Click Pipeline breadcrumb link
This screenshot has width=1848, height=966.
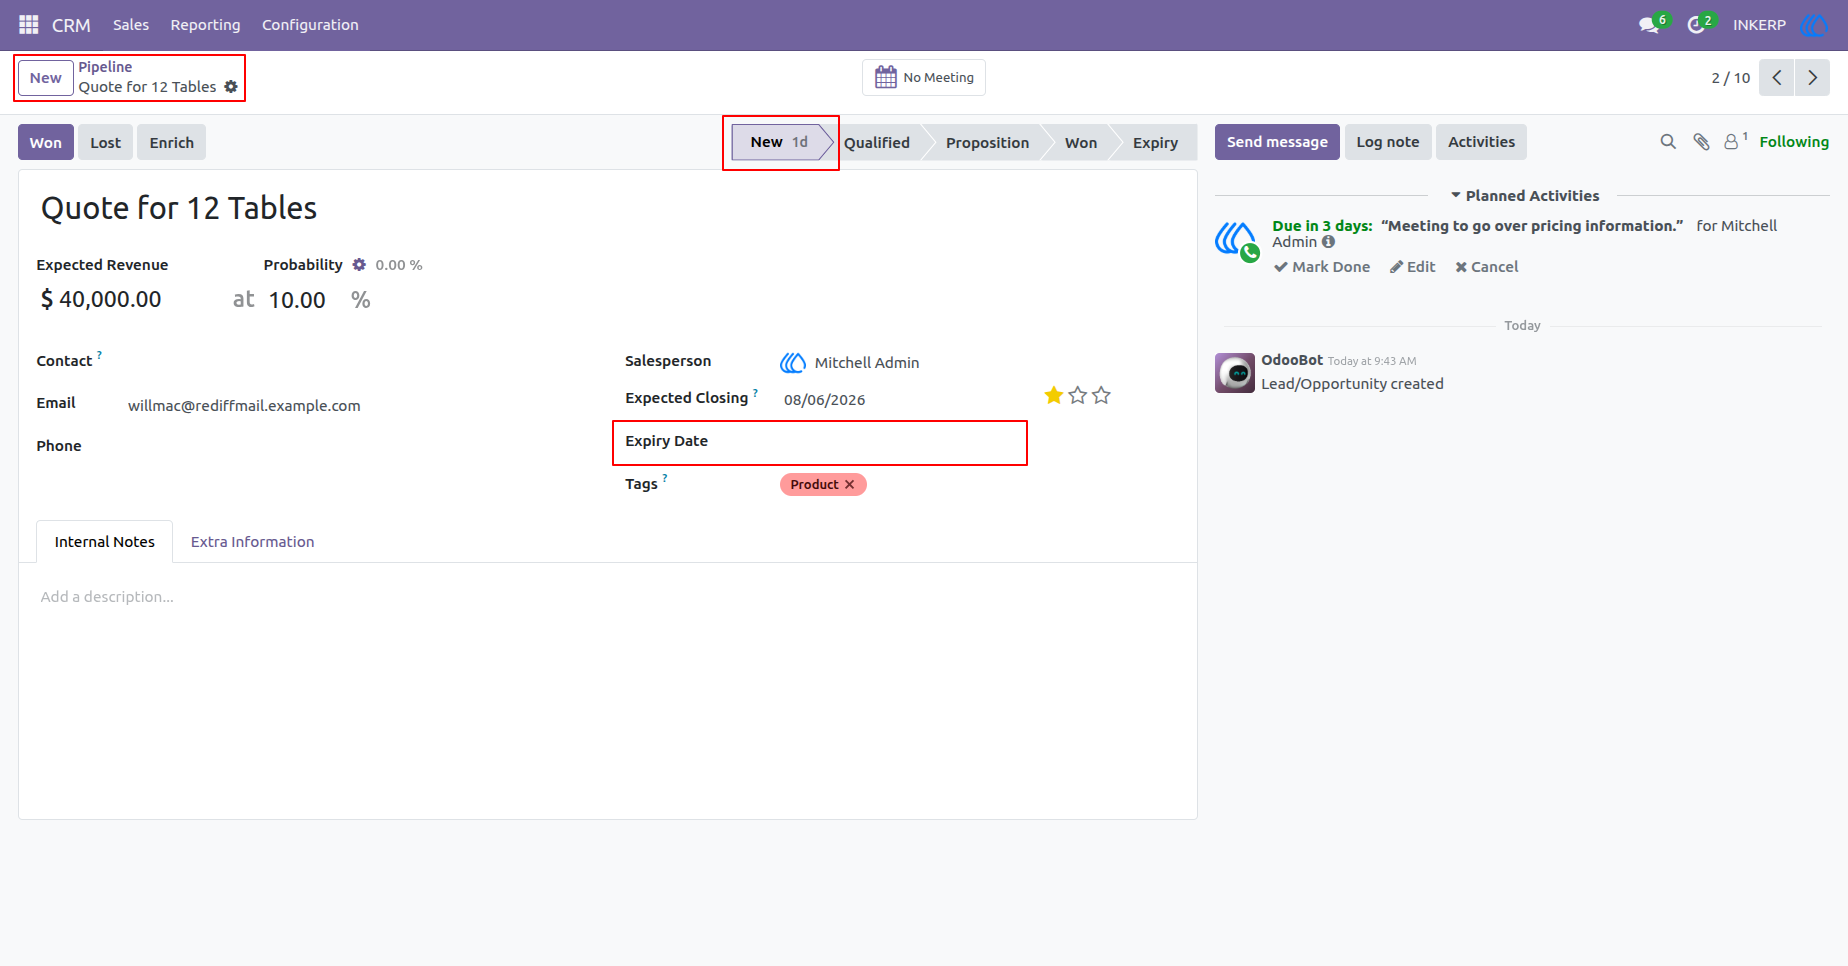pos(105,67)
